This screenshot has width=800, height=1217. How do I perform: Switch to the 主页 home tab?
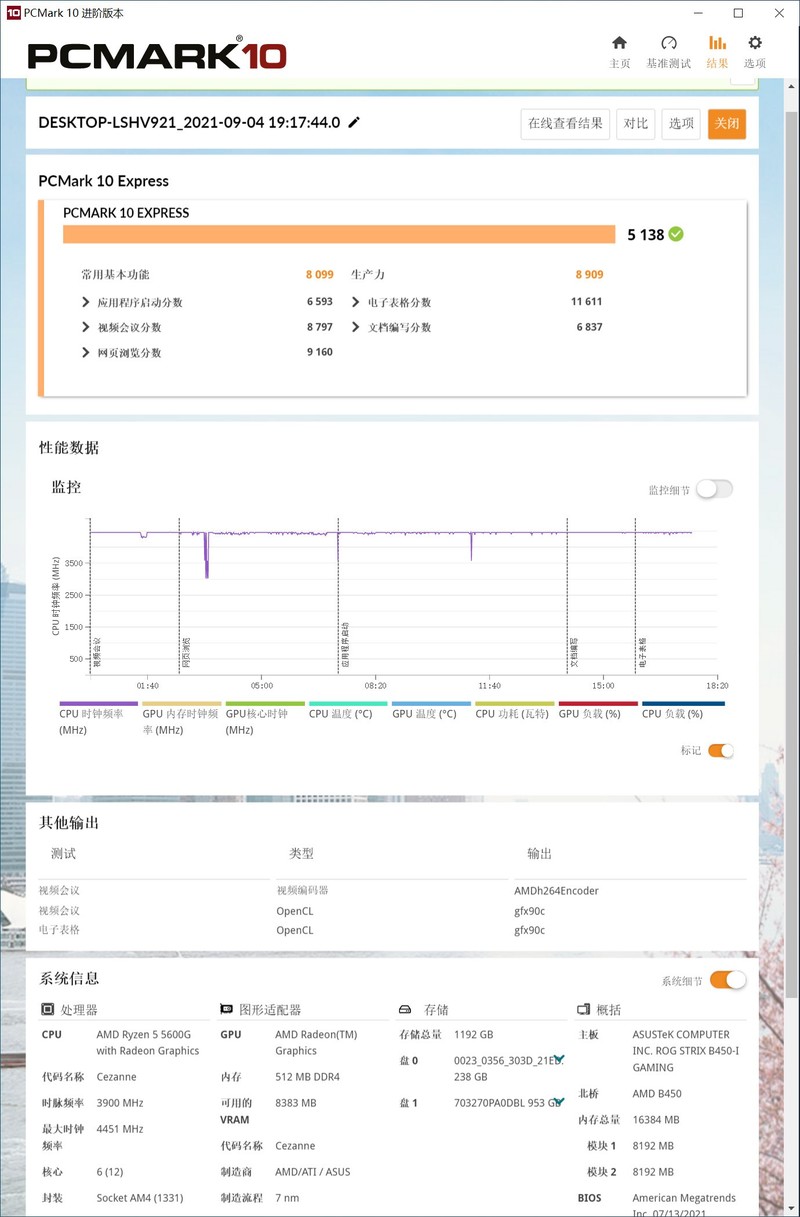coord(620,50)
